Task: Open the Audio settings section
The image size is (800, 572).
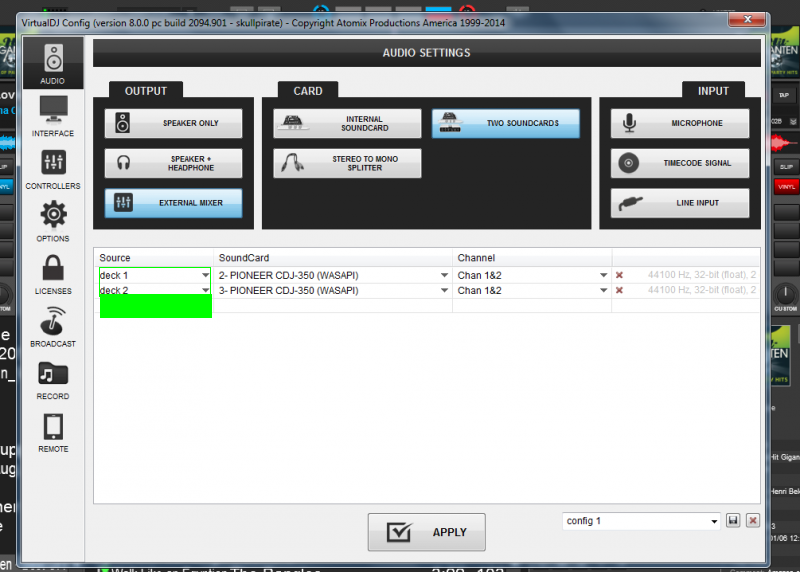Action: pos(53,64)
